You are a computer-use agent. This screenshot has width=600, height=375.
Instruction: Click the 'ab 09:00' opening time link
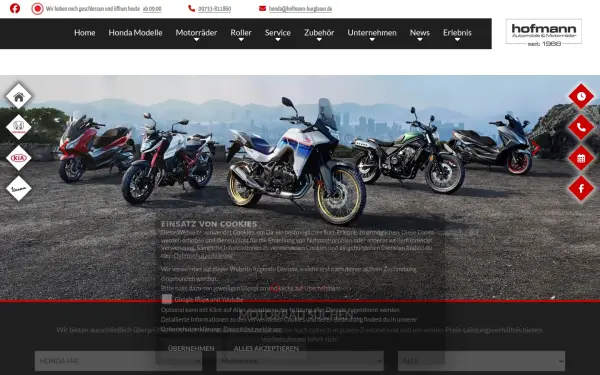click(x=152, y=8)
